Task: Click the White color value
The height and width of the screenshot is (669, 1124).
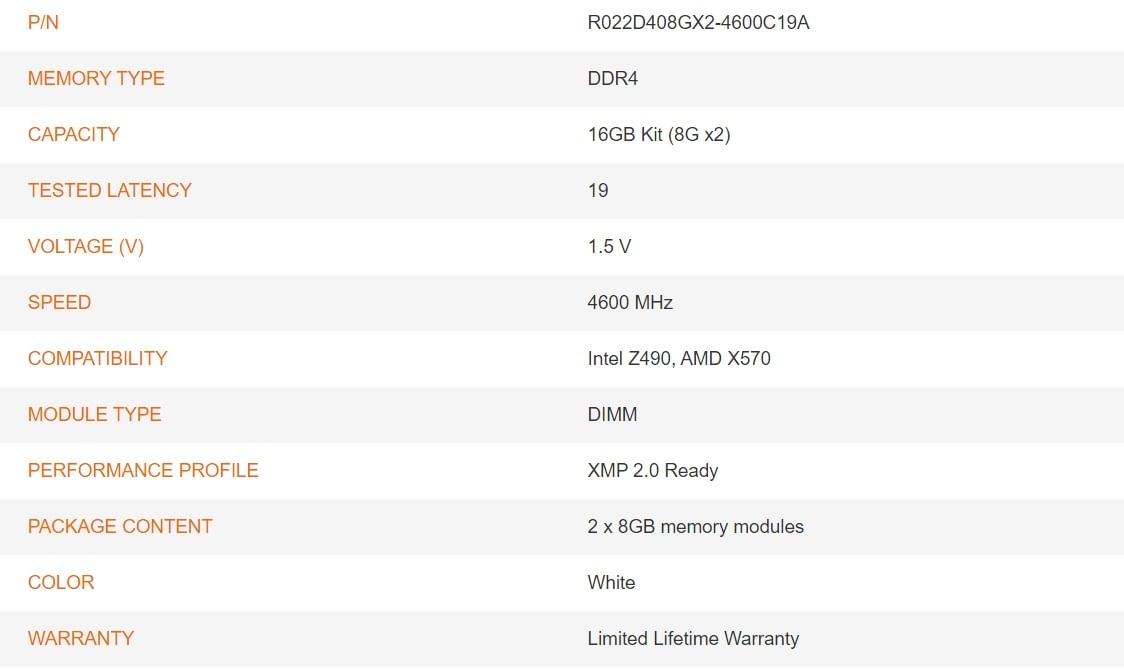Action: (x=611, y=582)
